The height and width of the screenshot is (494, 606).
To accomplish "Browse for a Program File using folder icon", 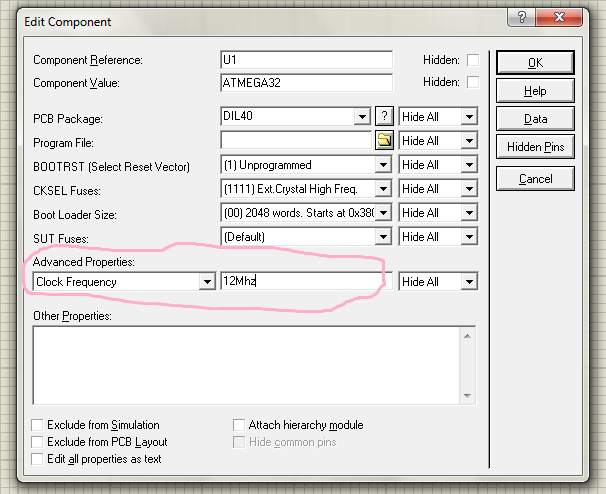I will pos(384,140).
